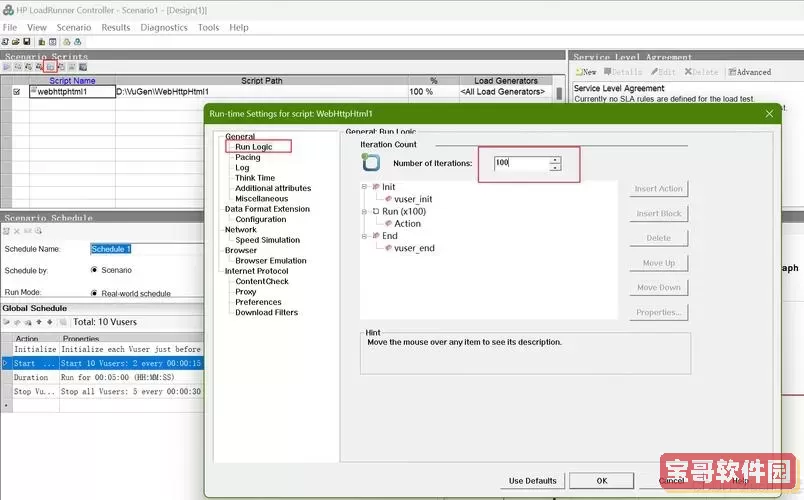Open the Scenario menu
The image size is (804, 500).
coord(74,27)
